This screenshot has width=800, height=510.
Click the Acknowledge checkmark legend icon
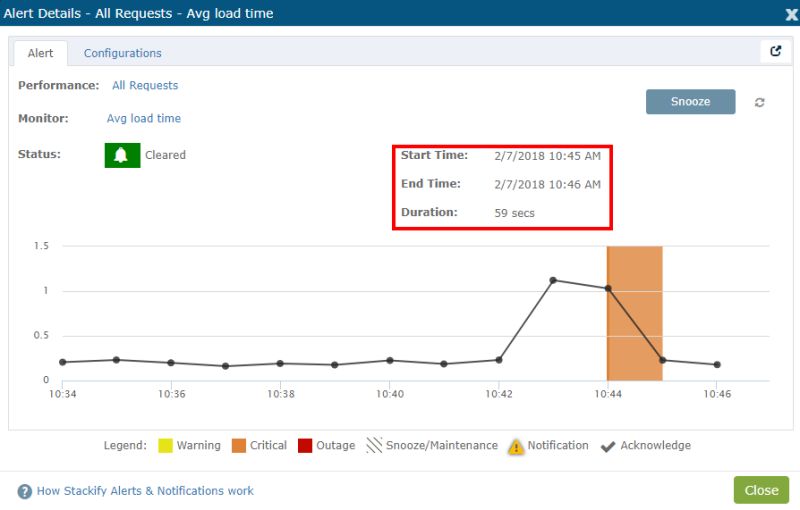coord(608,446)
